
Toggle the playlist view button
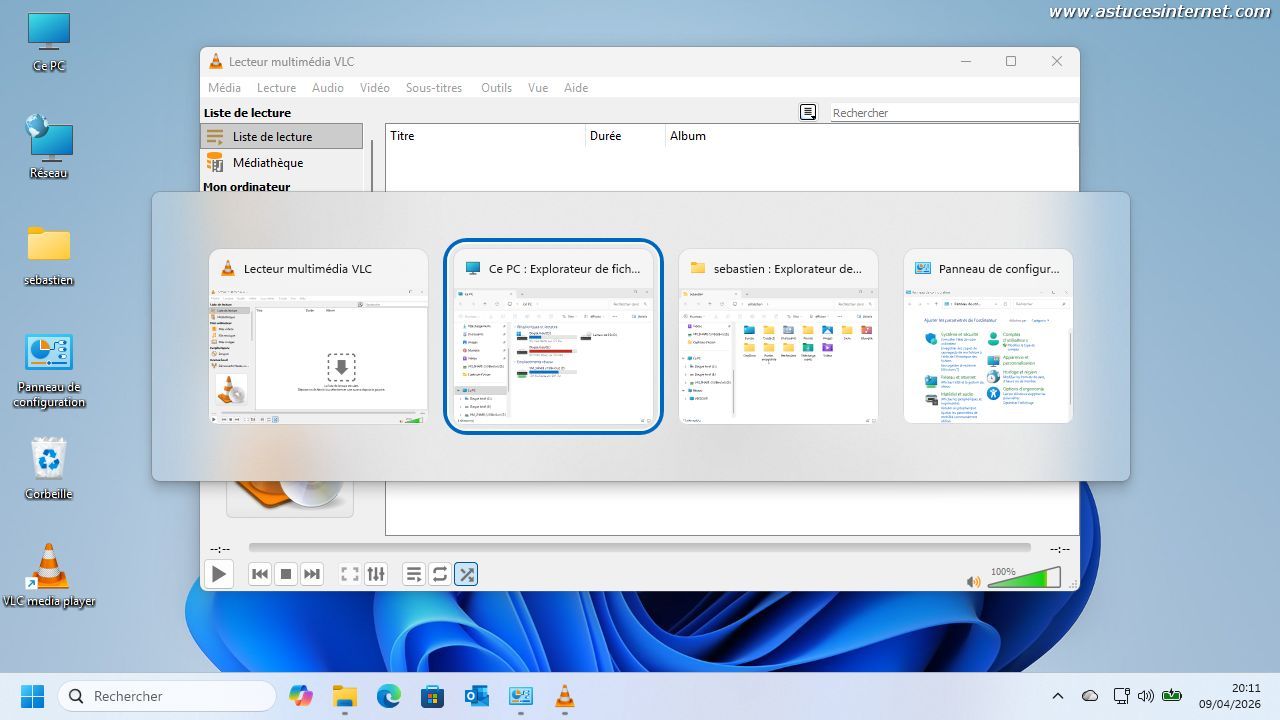pos(414,574)
